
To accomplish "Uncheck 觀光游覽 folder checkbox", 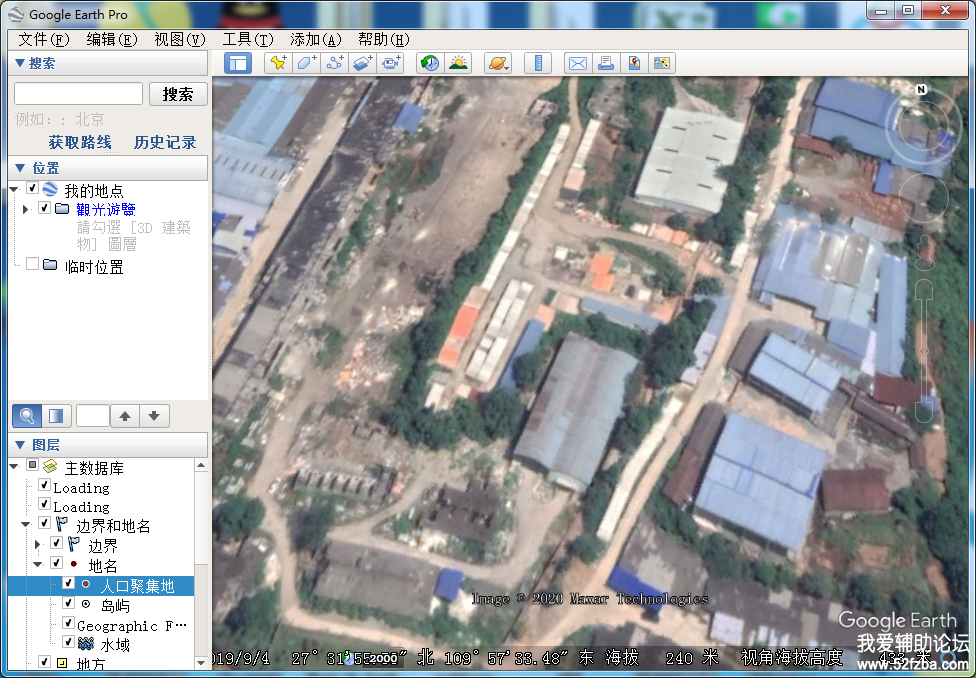I will [x=44, y=207].
